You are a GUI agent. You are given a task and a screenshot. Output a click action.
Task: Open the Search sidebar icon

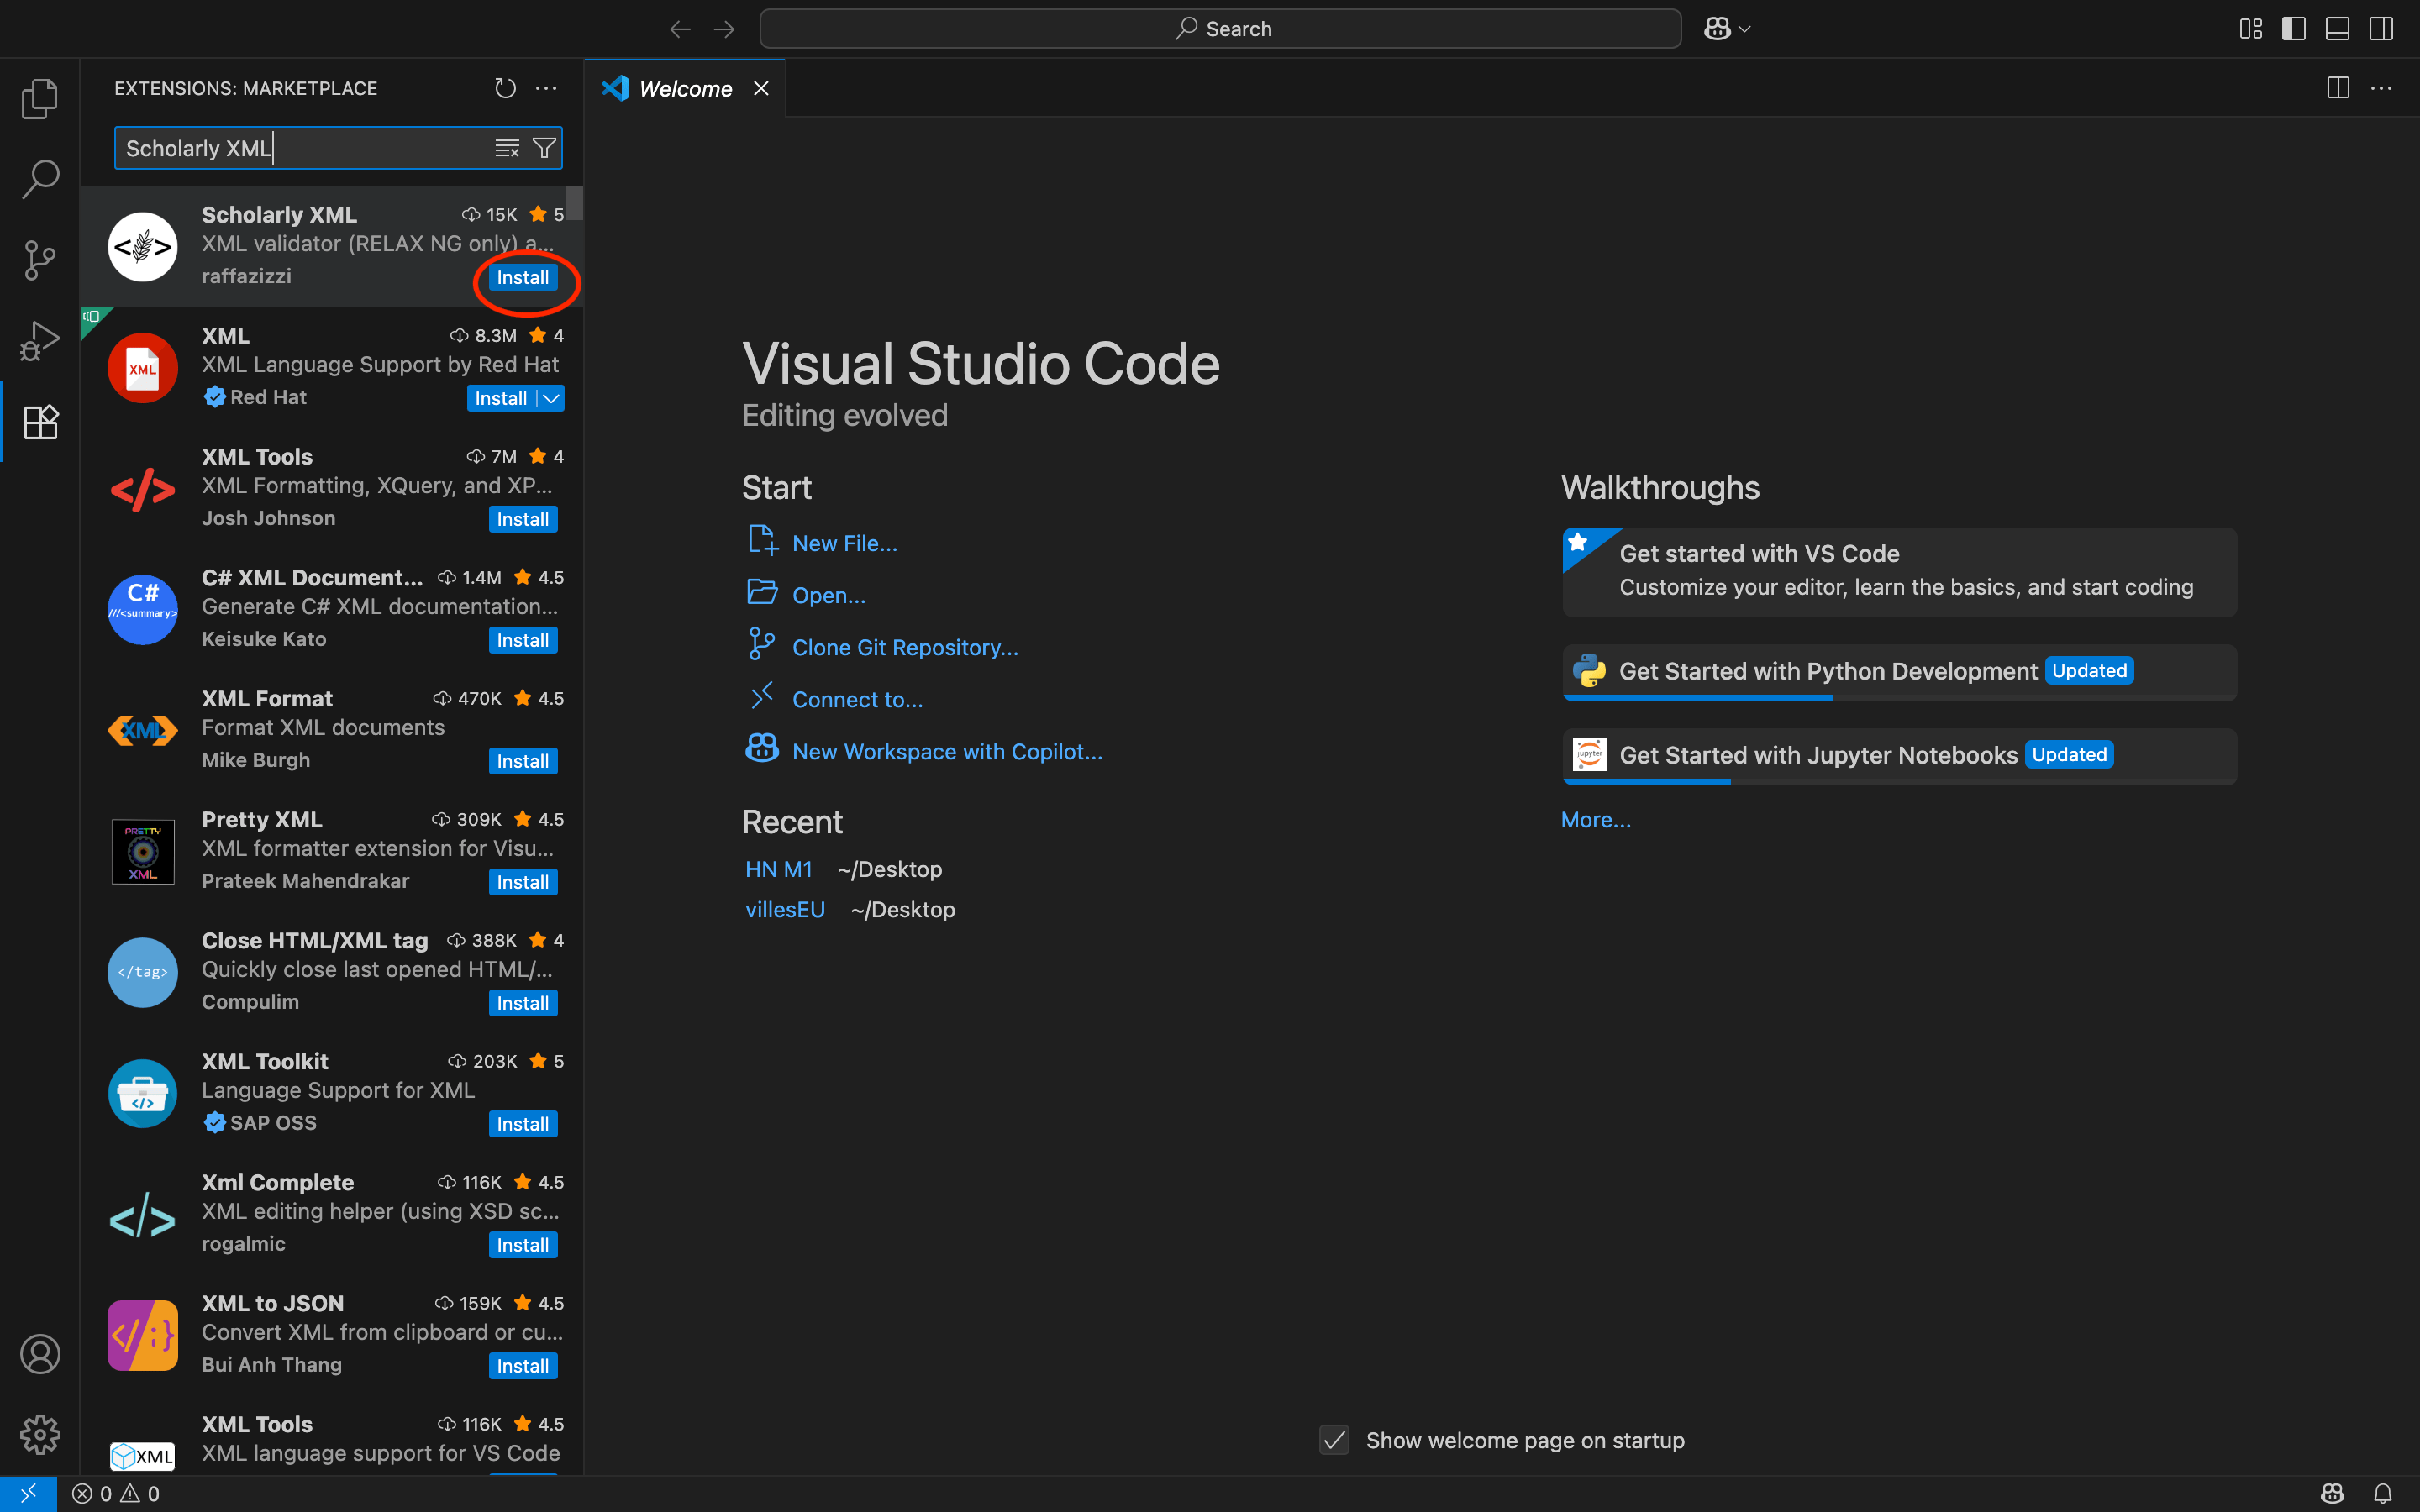tap(40, 179)
